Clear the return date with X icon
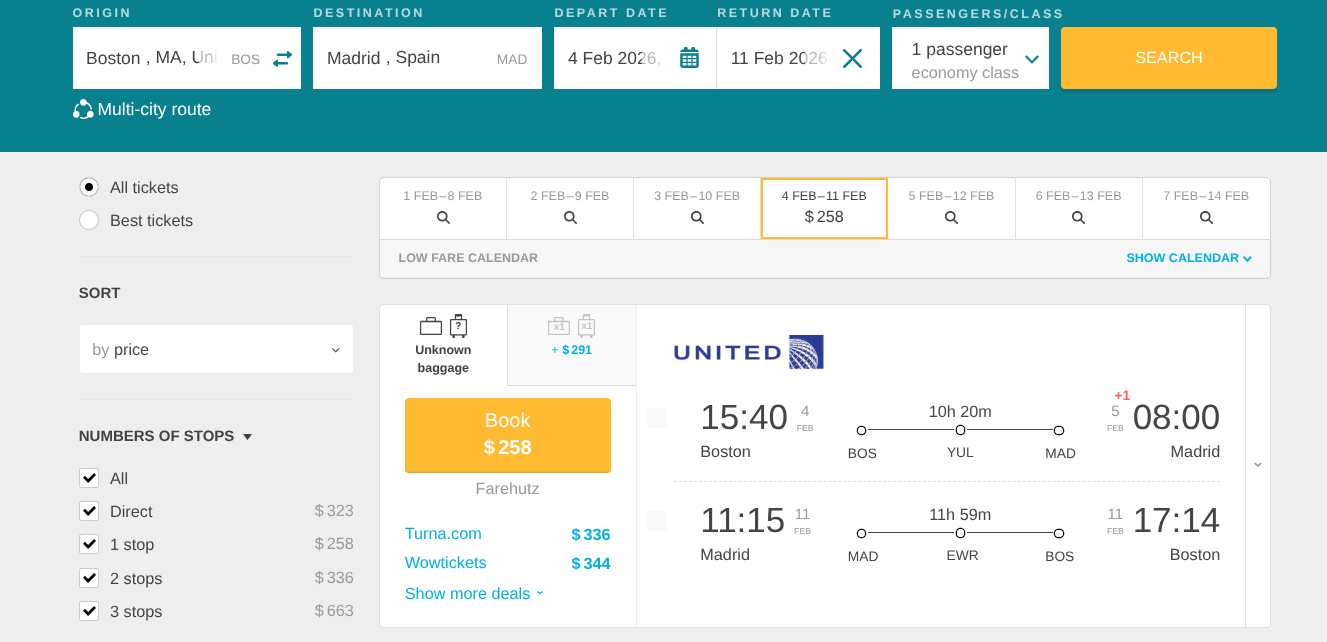The height and width of the screenshot is (642, 1327). pyautogui.click(x=852, y=58)
